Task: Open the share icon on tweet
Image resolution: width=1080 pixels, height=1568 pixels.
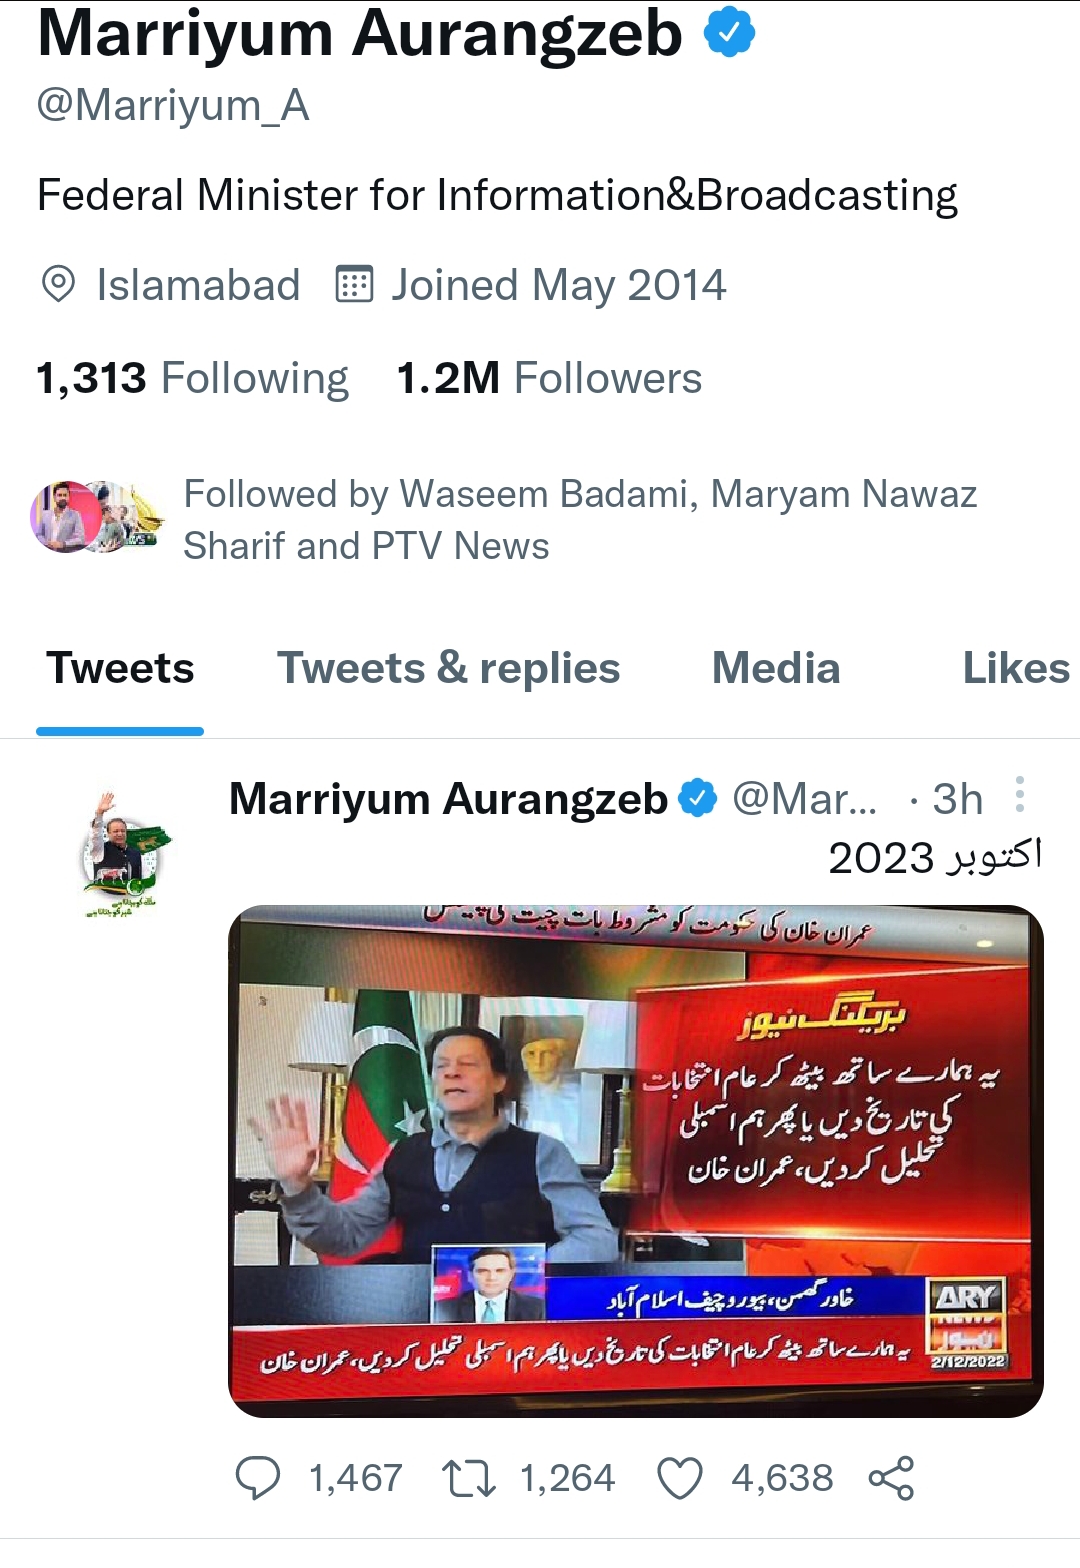Action: (891, 1478)
